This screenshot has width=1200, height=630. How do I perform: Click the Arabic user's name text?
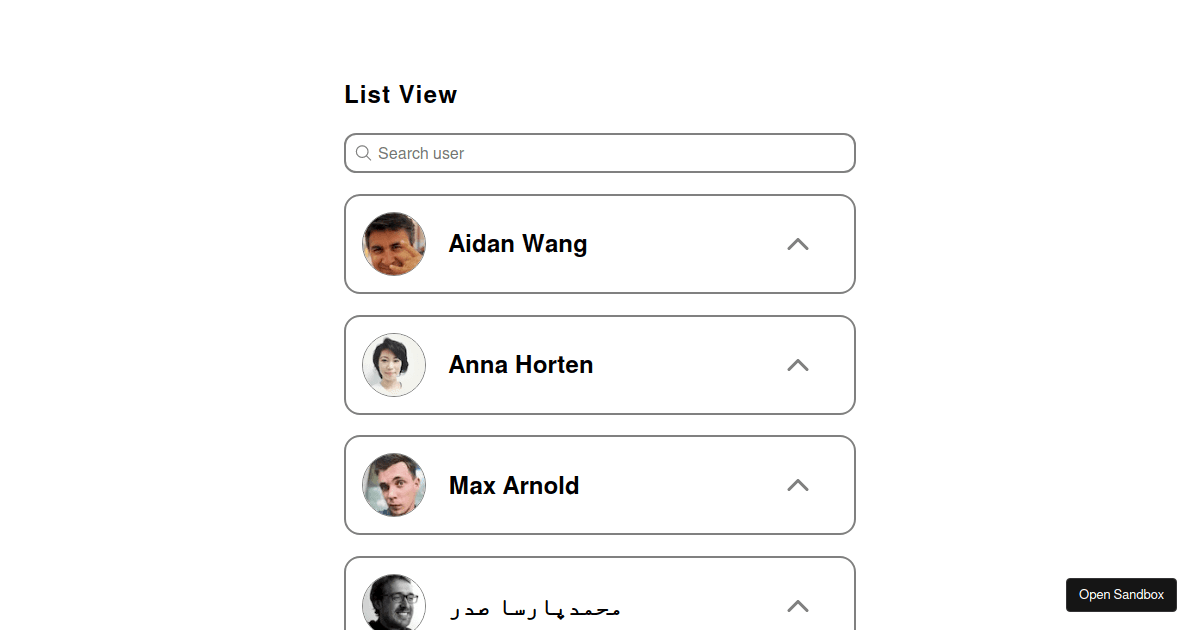point(535,607)
